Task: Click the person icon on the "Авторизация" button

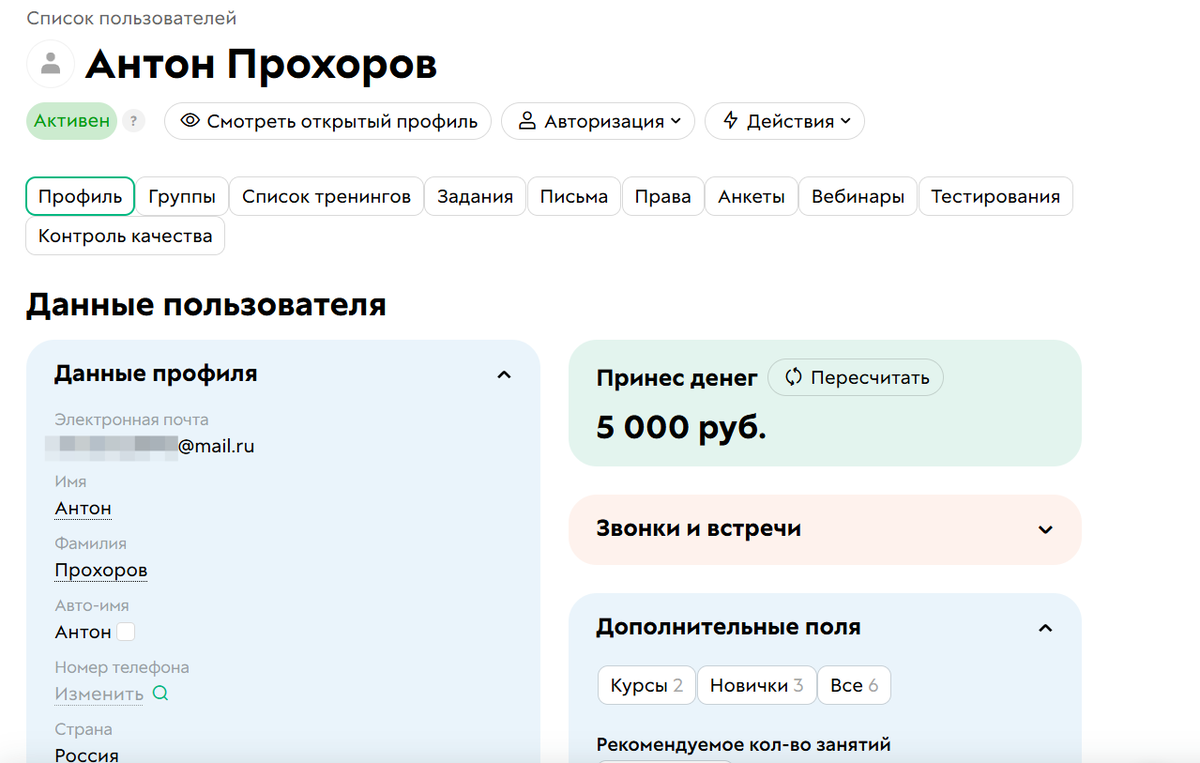Action: (527, 120)
